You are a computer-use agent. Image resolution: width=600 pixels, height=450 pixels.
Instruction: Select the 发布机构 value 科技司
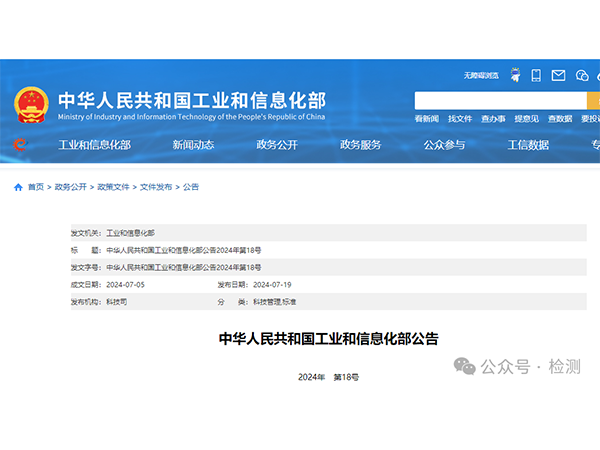click(117, 302)
